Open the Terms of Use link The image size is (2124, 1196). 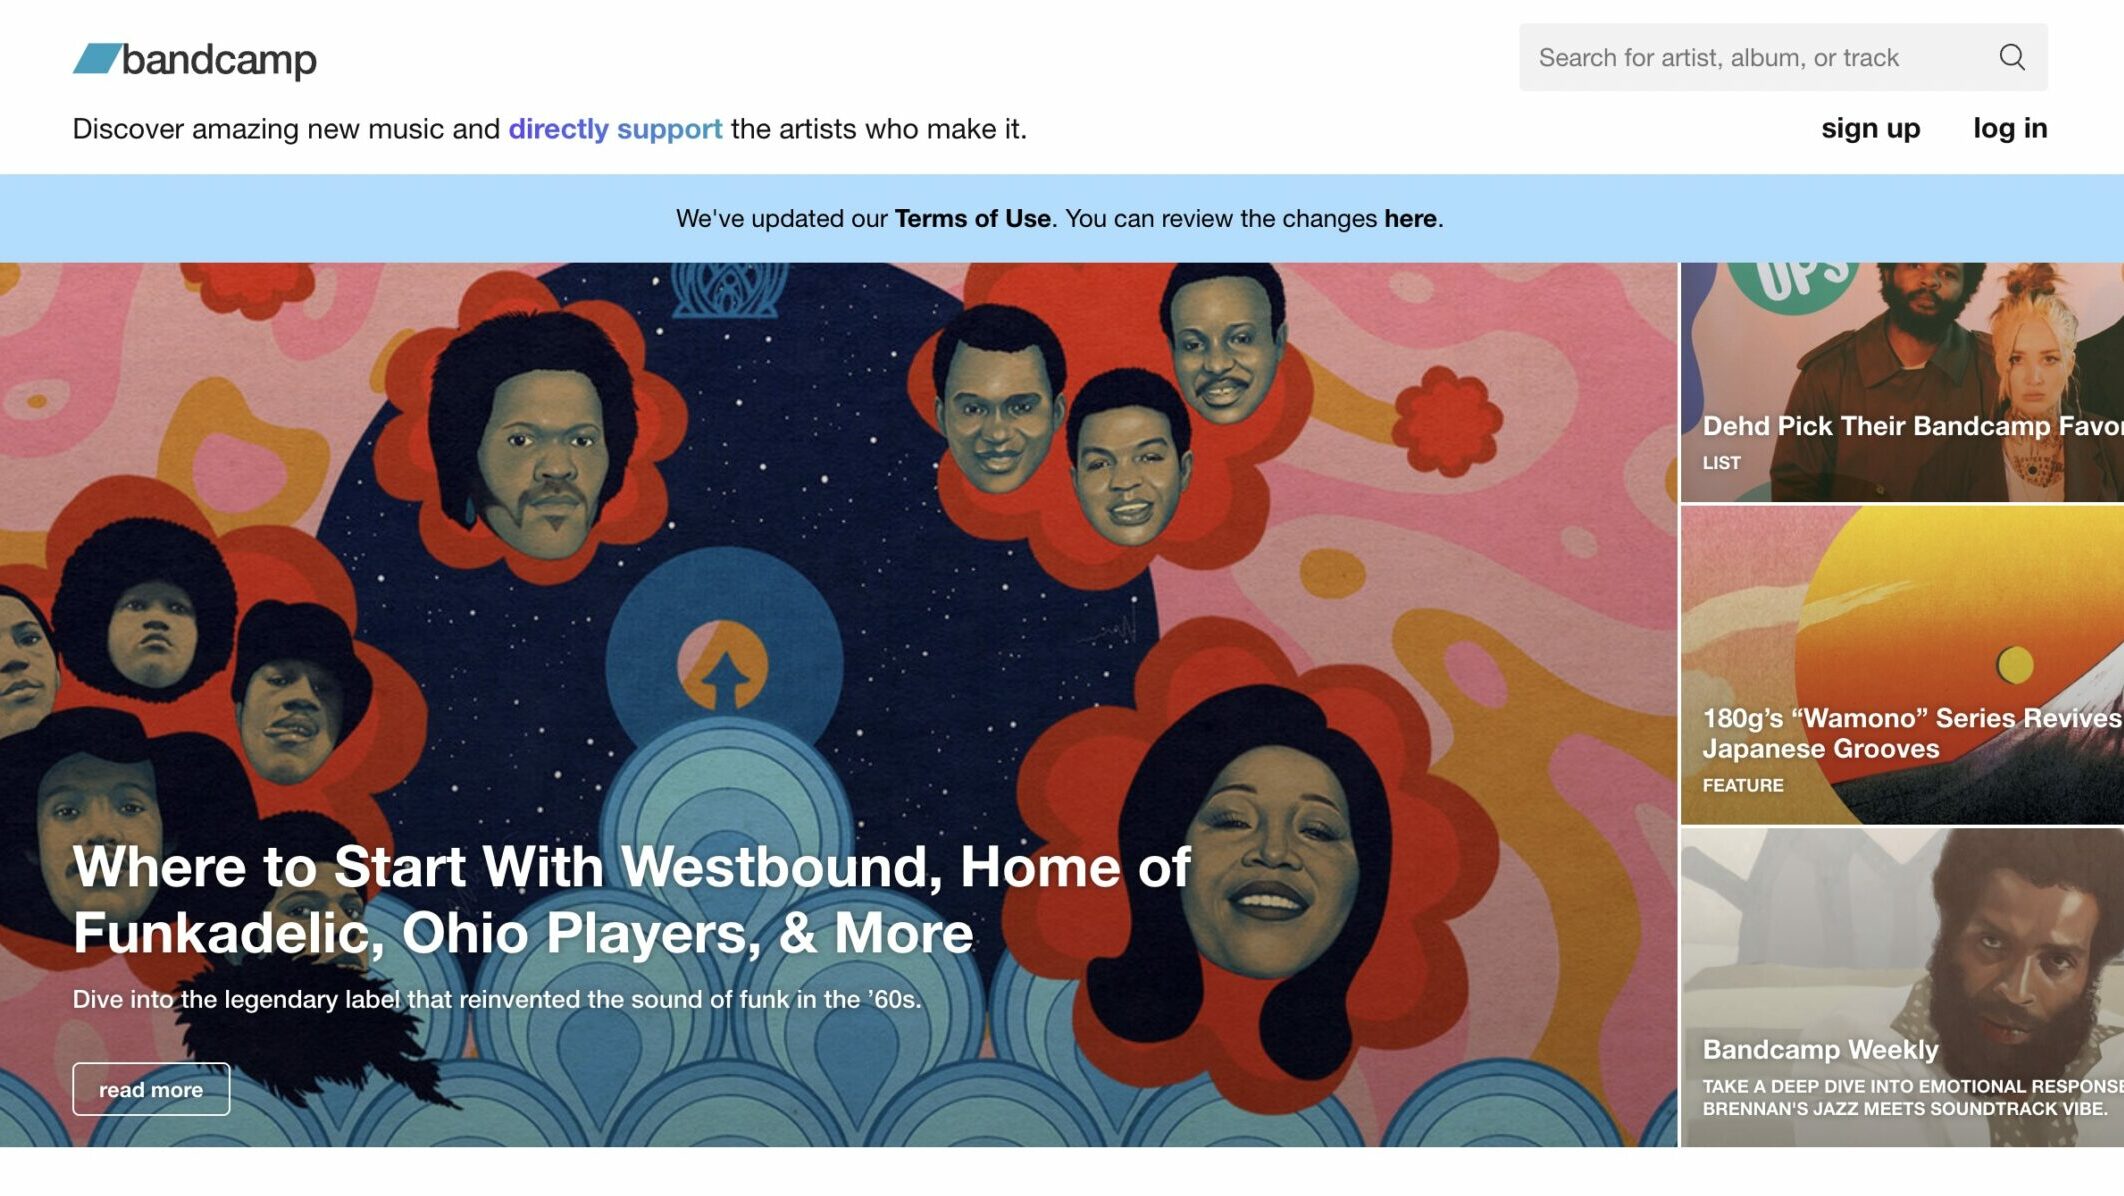point(972,218)
